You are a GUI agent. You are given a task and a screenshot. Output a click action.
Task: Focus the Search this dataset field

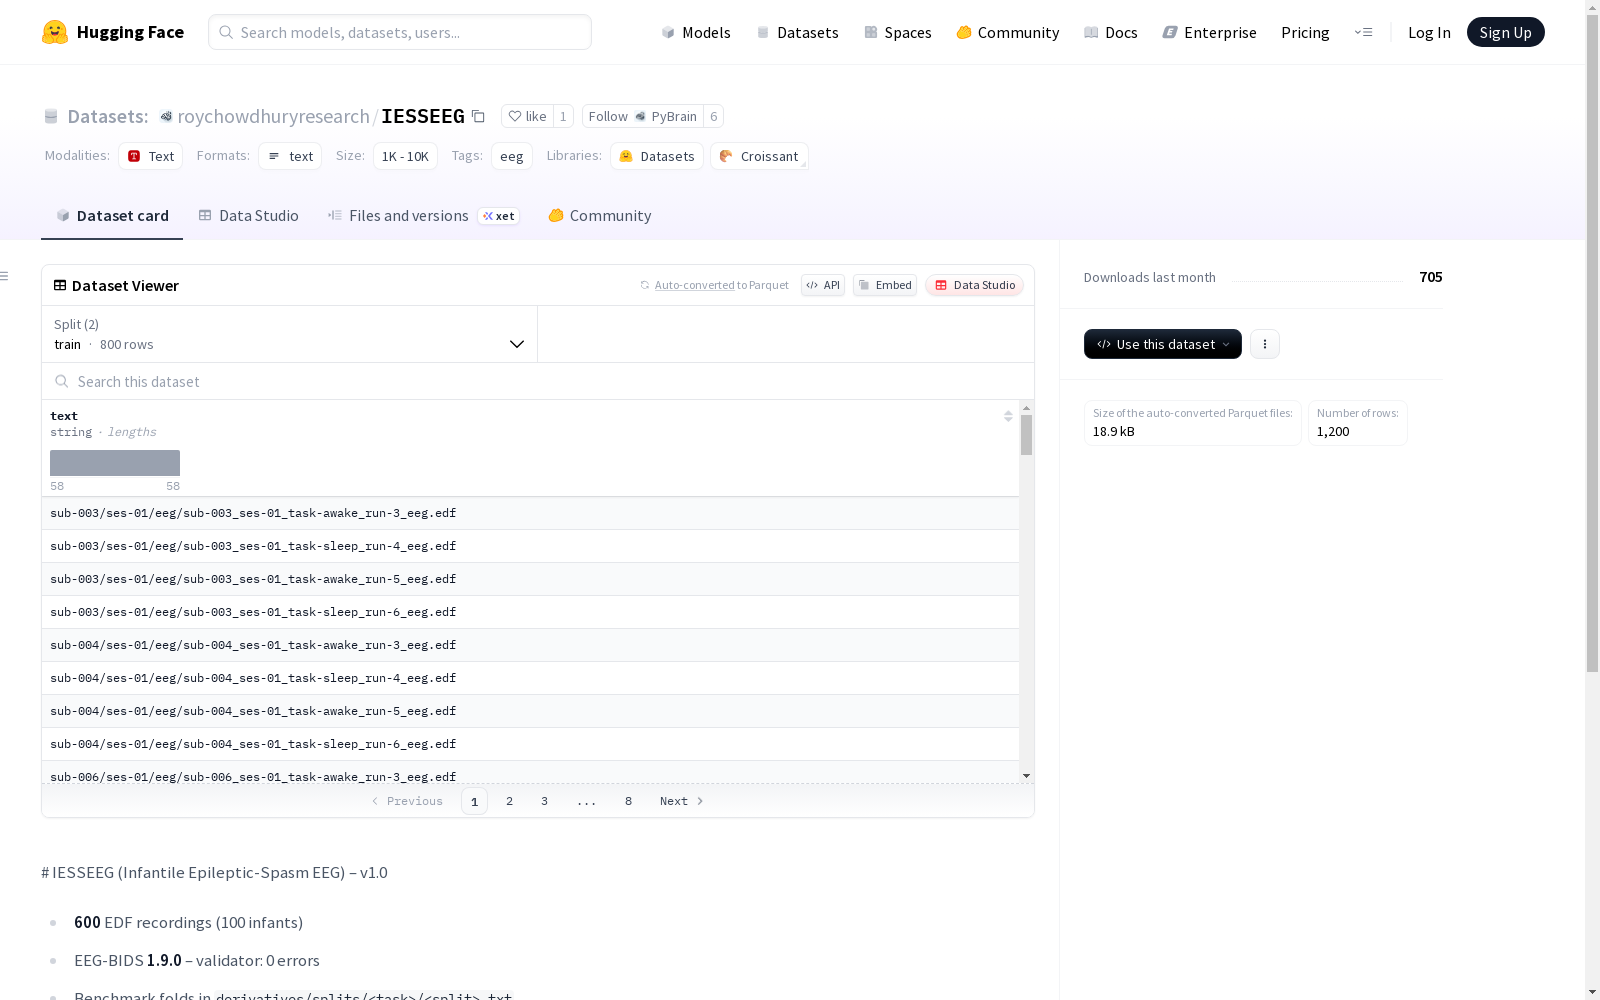tap(538, 381)
